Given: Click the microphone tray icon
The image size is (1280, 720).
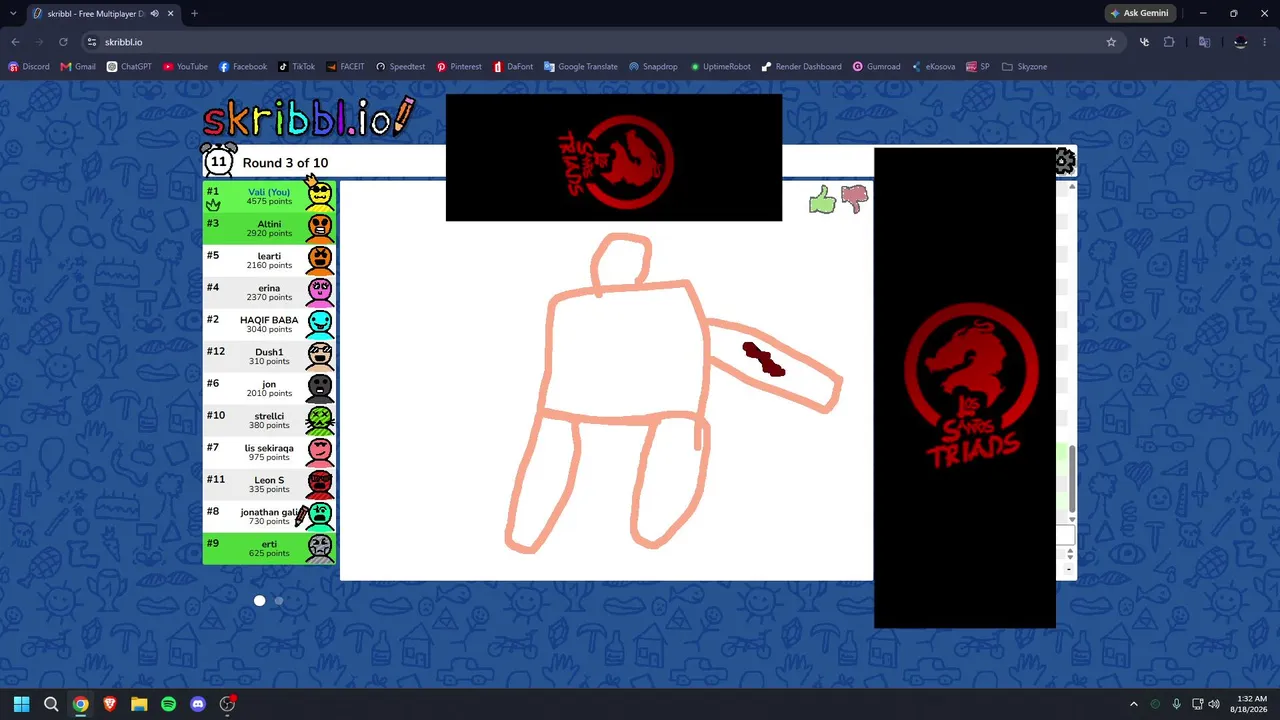Looking at the screenshot, I should pos(1176,704).
